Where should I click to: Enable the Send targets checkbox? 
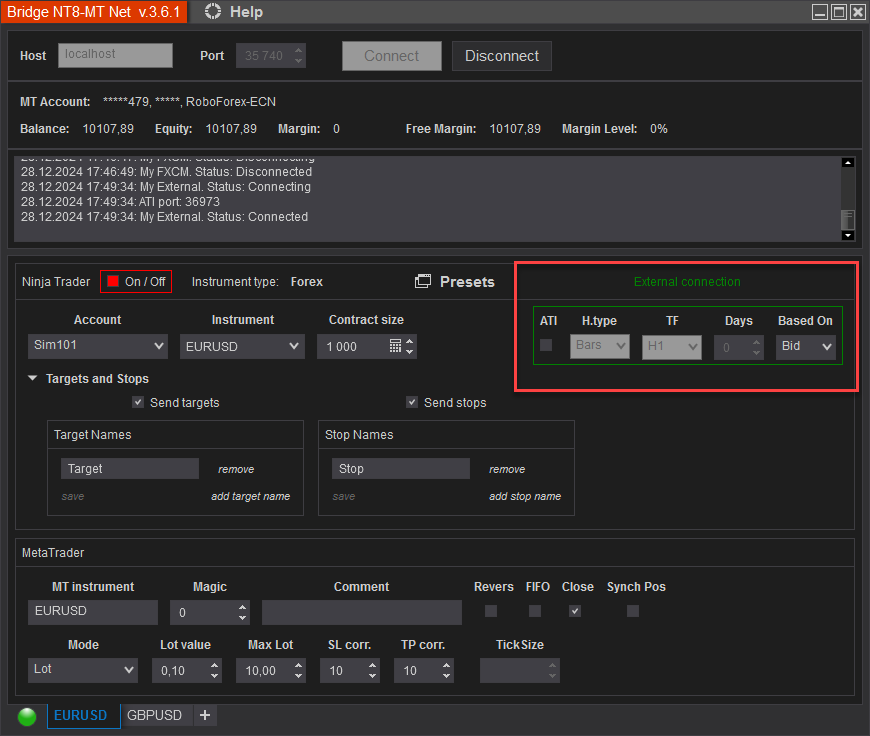pos(138,402)
